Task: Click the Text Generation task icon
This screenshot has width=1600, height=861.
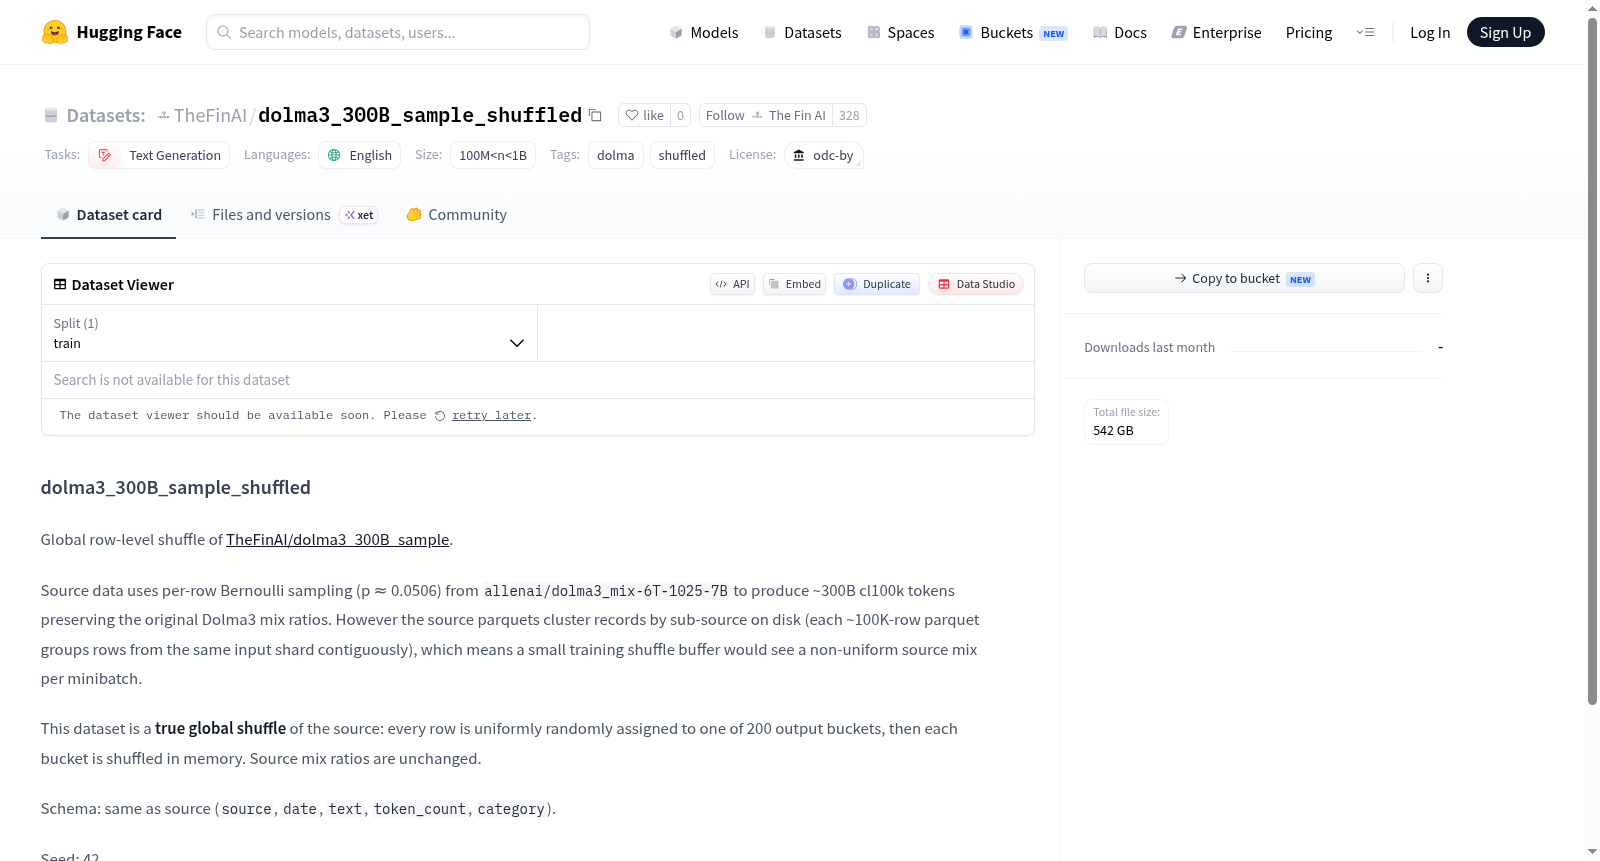Action: 105,155
